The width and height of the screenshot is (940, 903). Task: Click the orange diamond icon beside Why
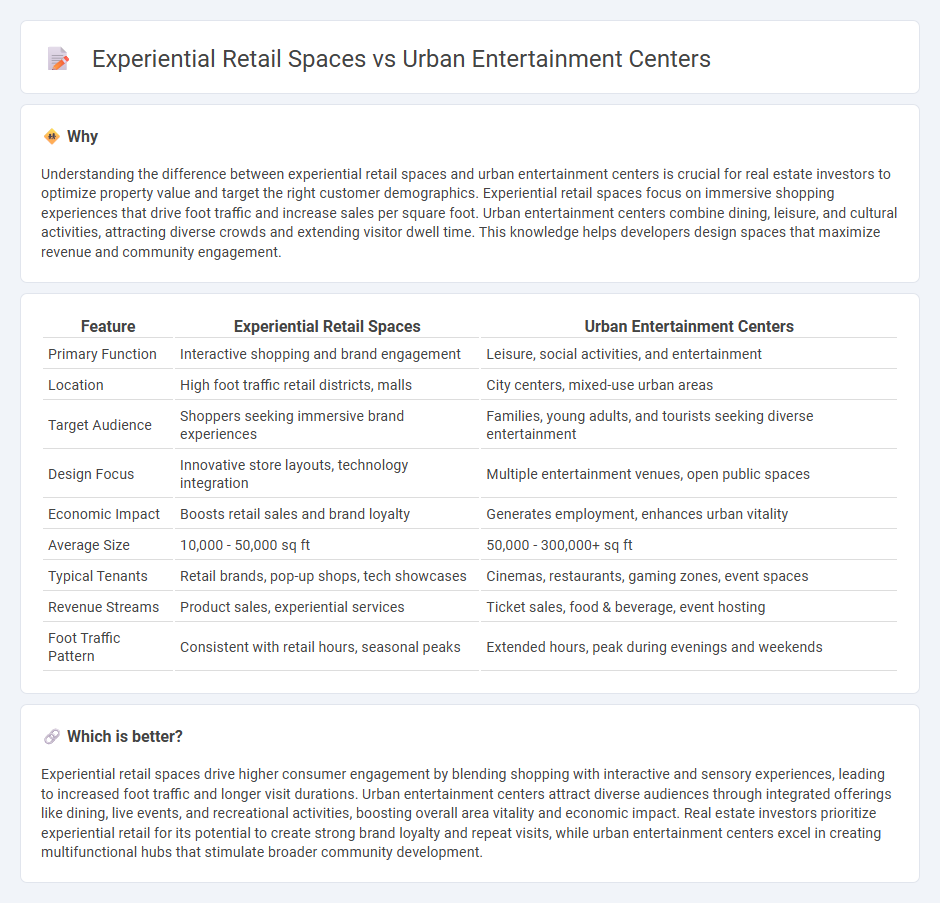click(x=52, y=137)
